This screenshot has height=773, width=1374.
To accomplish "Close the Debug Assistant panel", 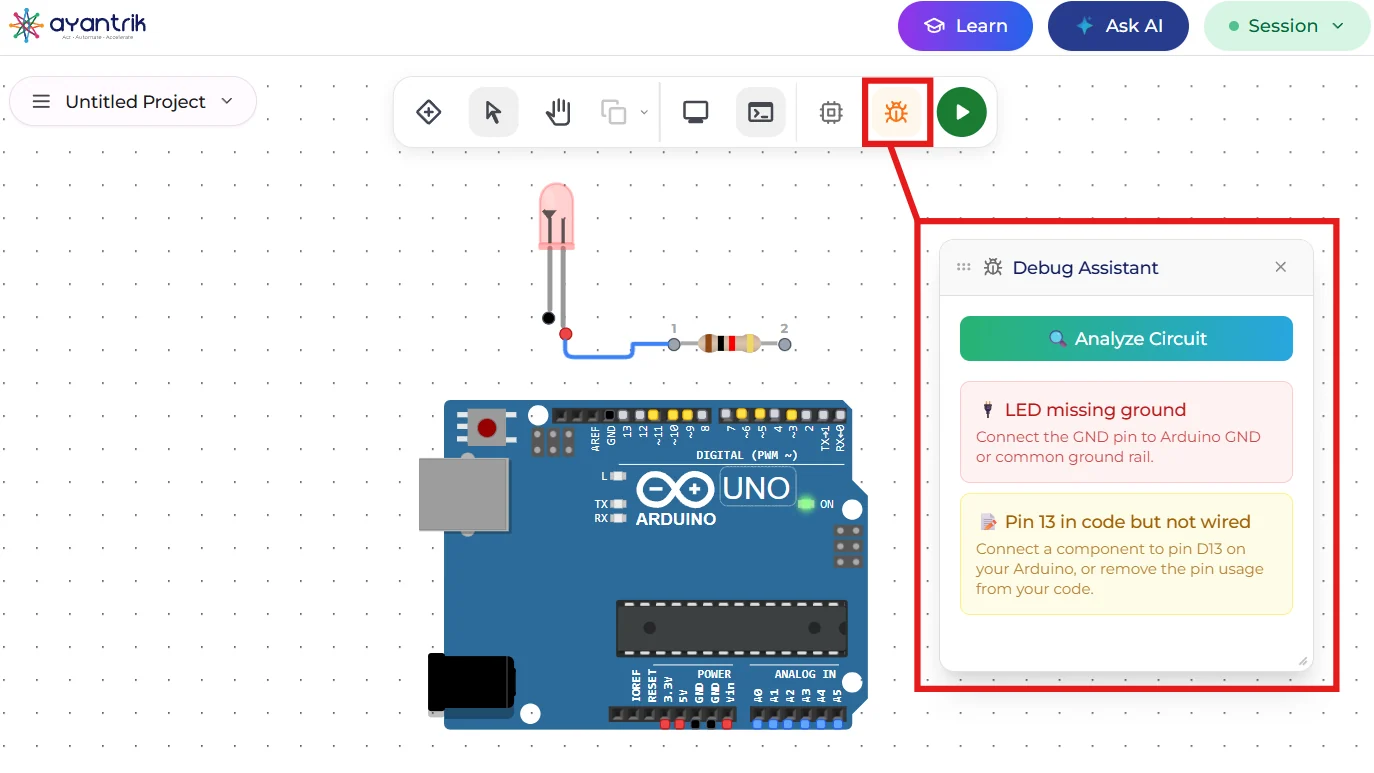I will (1281, 267).
